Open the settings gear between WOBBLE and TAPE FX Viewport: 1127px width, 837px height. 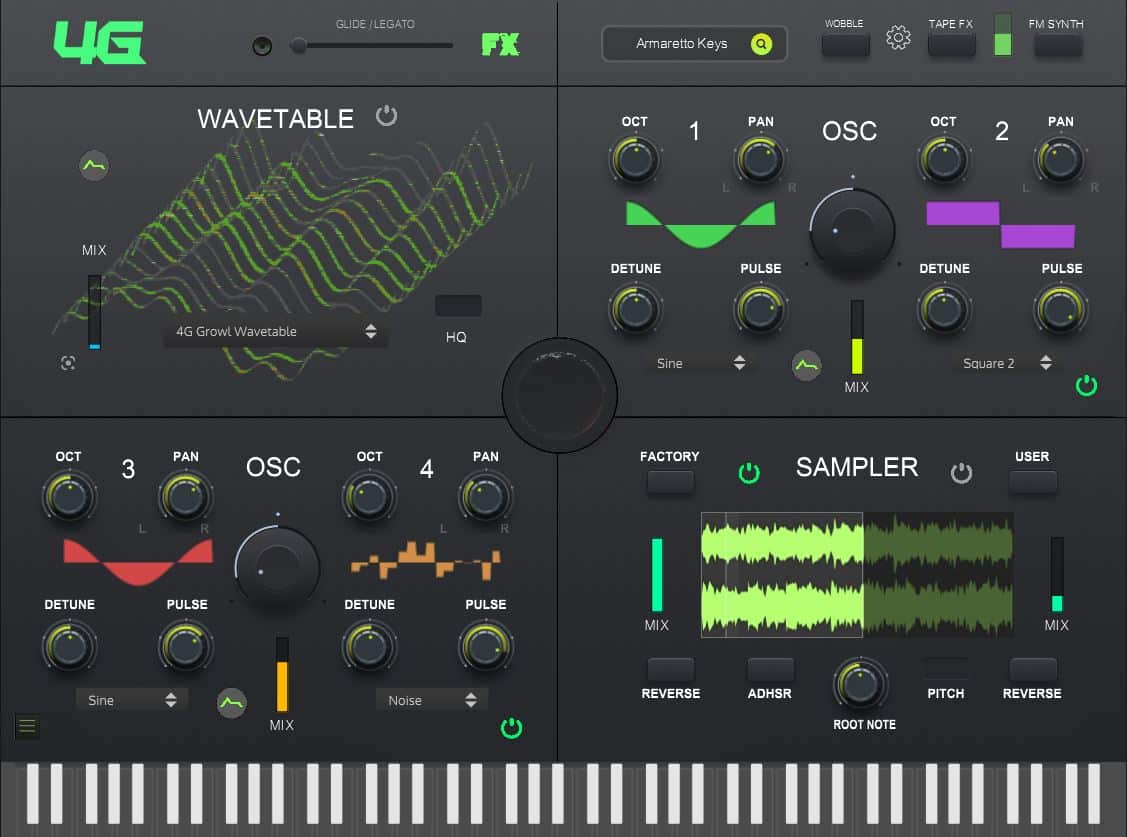click(x=898, y=37)
